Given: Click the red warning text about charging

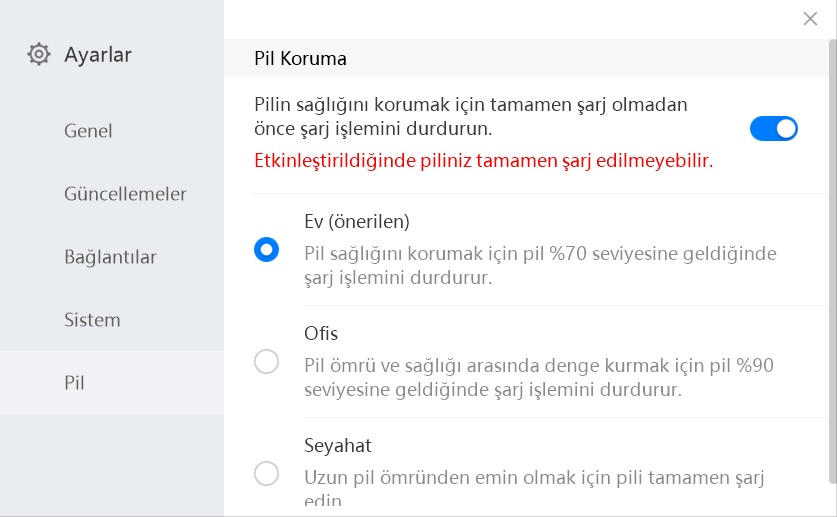Looking at the screenshot, I should (484, 160).
